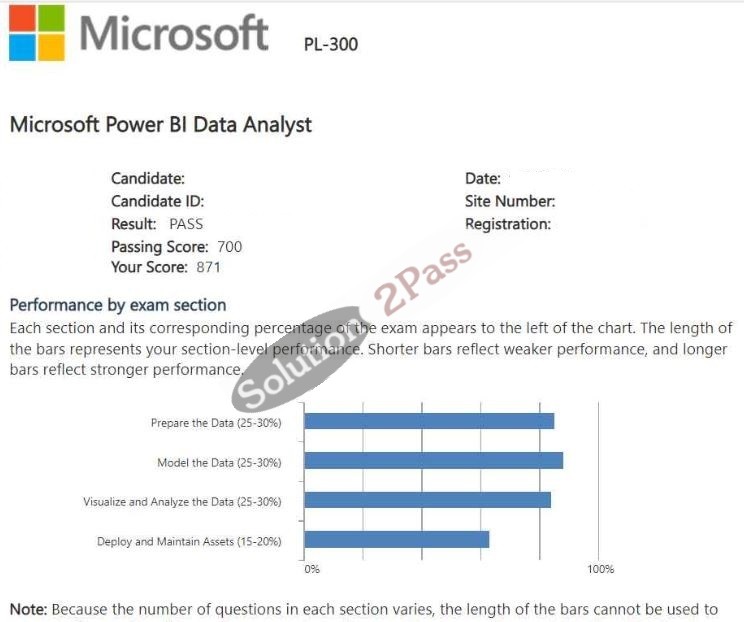Click the Microsoft wordmark text

click(174, 33)
